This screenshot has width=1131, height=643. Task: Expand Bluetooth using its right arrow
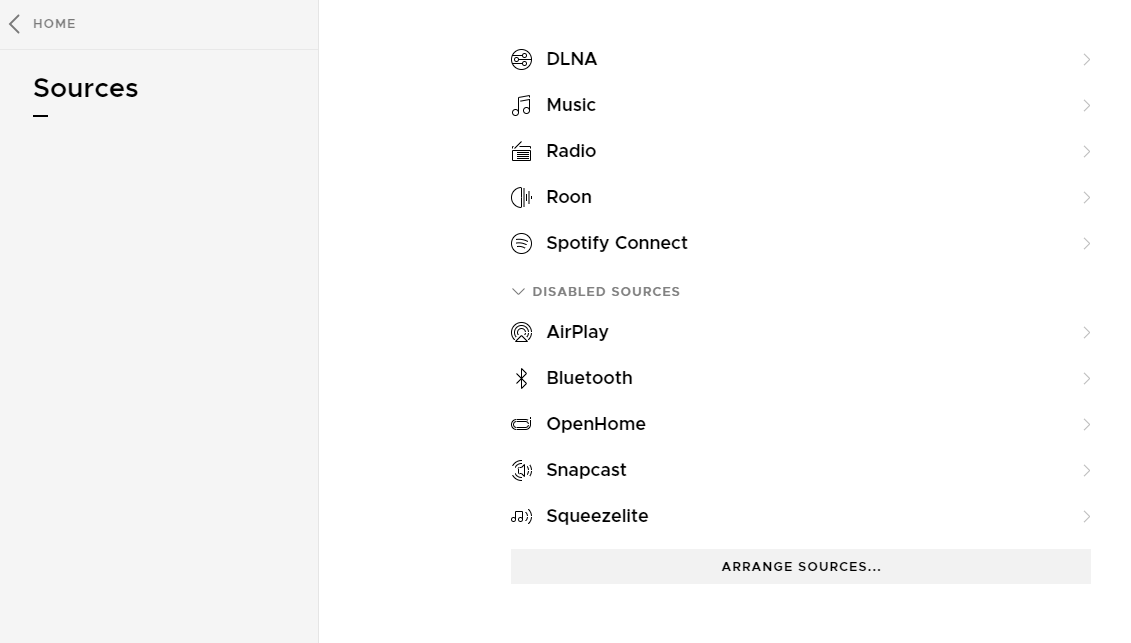point(1086,379)
